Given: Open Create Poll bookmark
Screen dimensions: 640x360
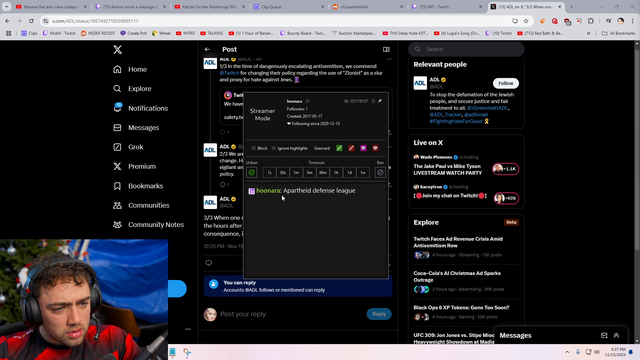Looking at the screenshot, I should coord(133,33).
